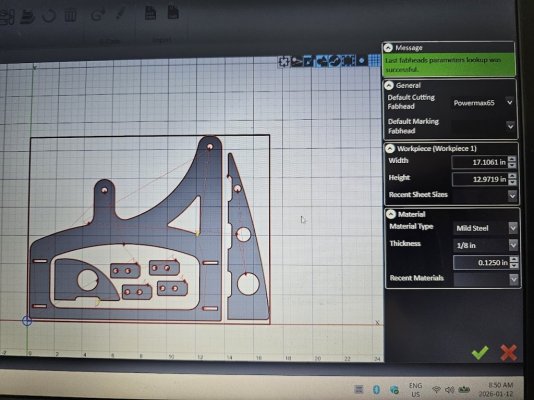Click the green checkmark to accept
This screenshot has height=400, width=534.
point(480,352)
